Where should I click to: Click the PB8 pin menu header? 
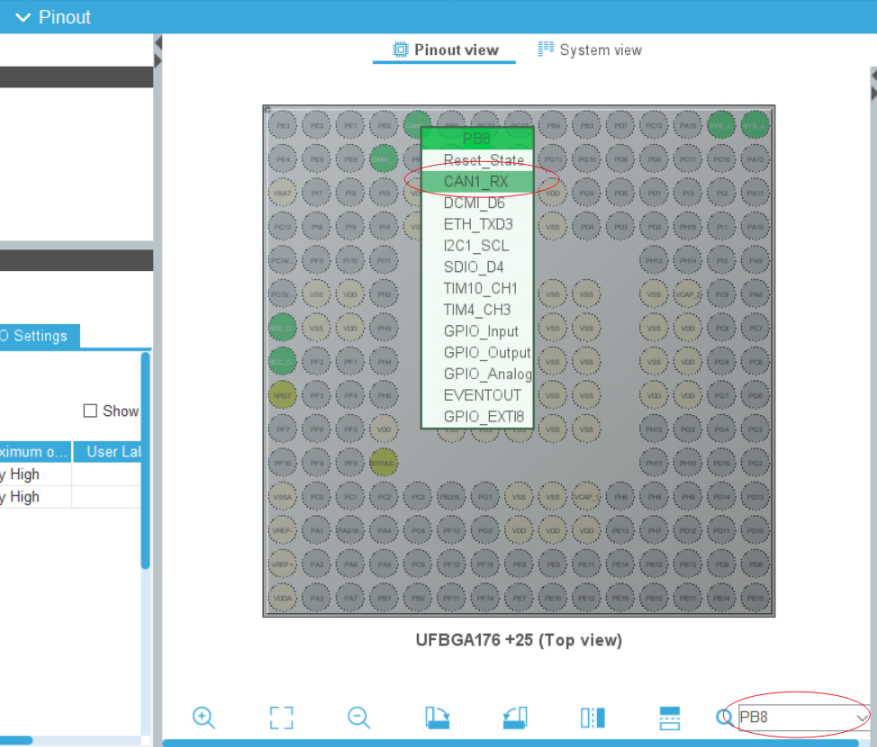pos(477,138)
